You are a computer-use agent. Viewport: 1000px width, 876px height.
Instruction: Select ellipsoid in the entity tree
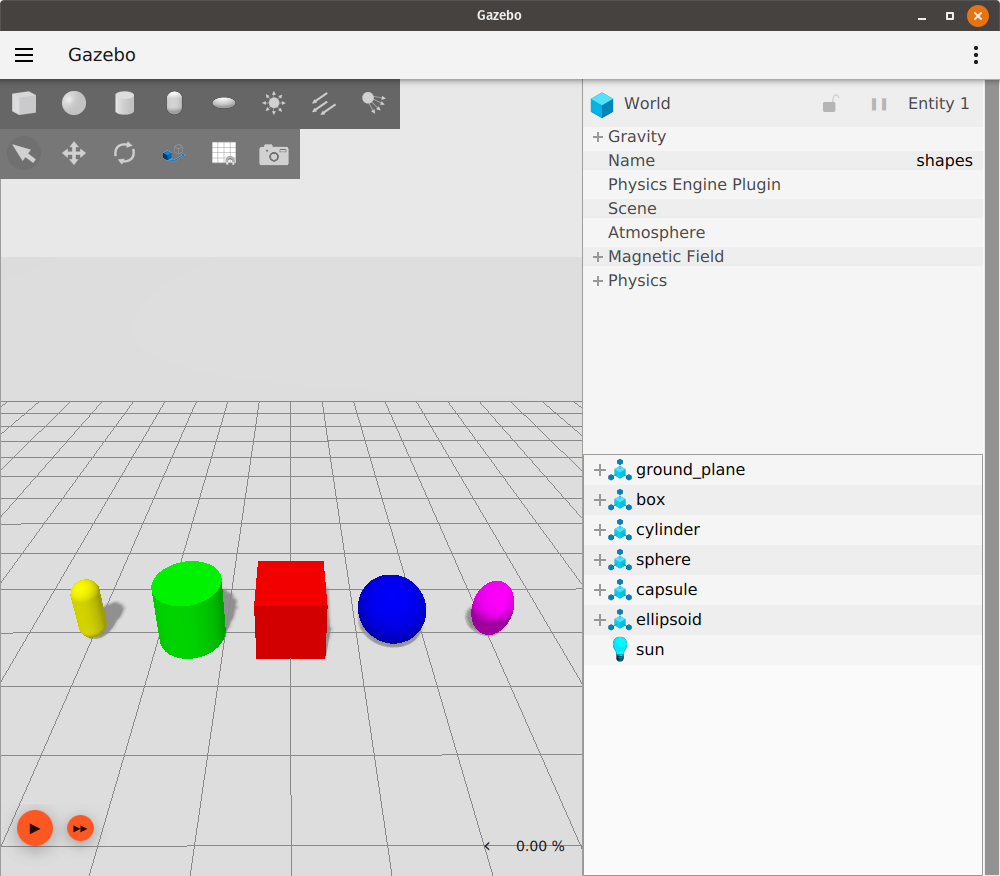point(668,620)
